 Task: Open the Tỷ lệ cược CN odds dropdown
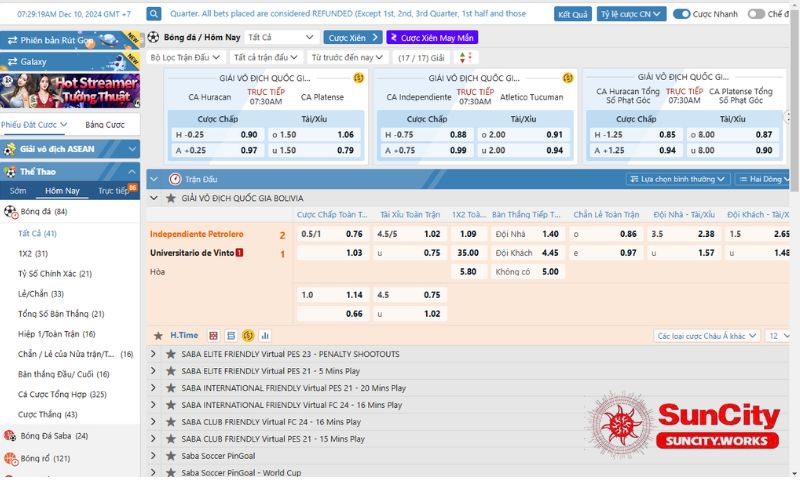tap(630, 14)
